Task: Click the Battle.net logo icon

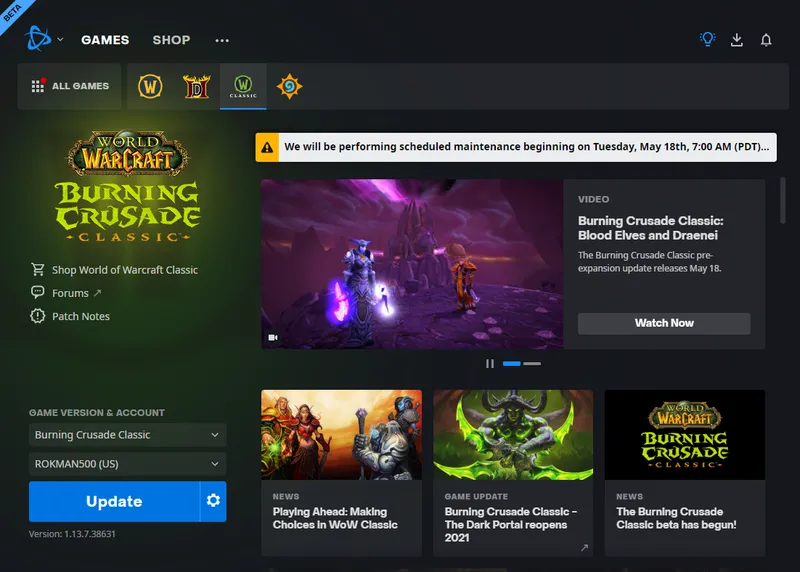Action: pyautogui.click(x=38, y=39)
